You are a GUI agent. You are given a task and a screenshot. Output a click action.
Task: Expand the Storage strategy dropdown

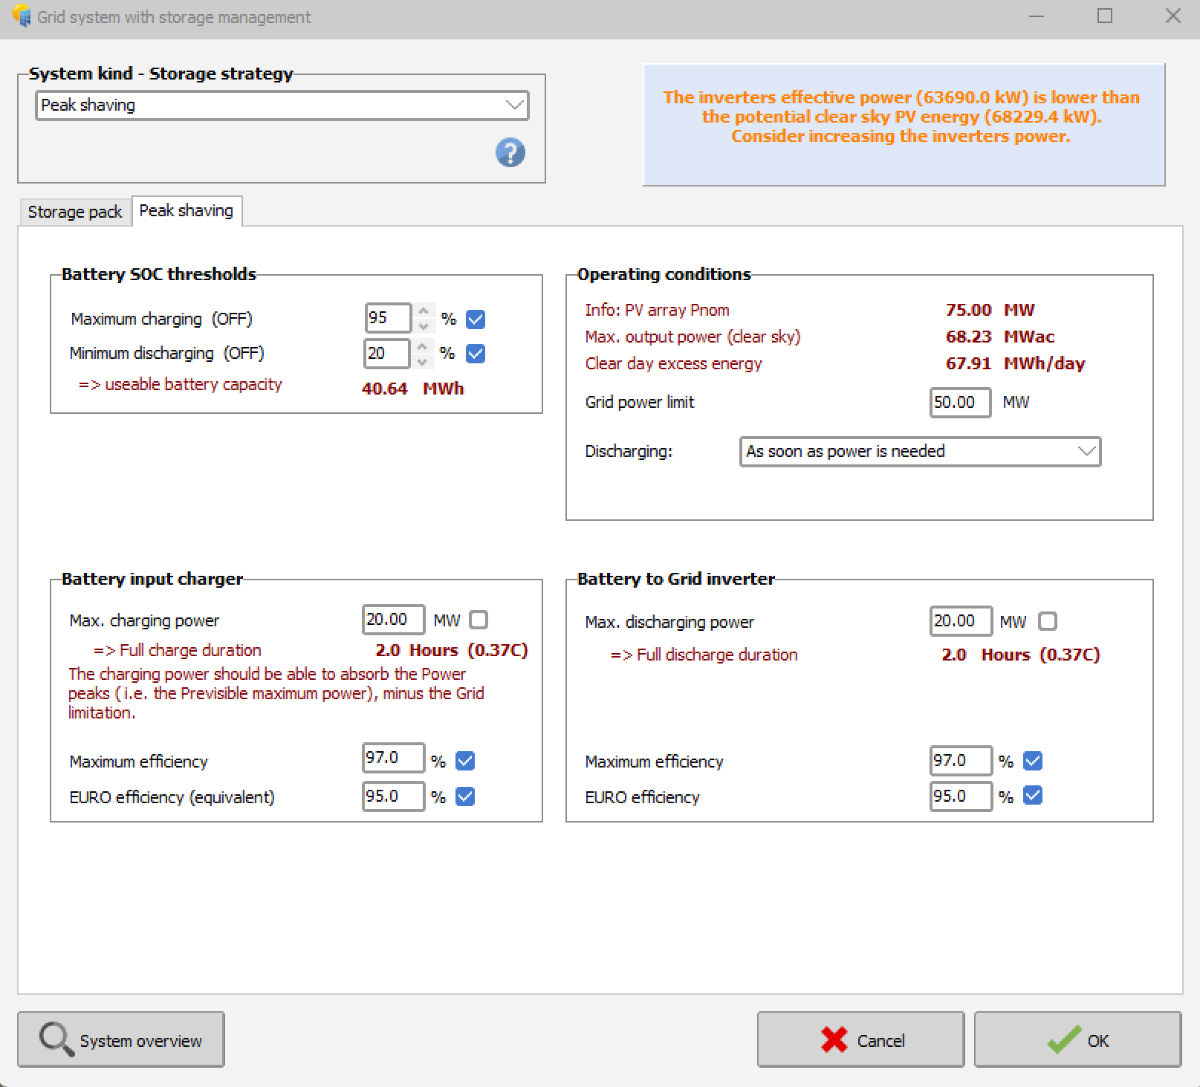pos(514,105)
